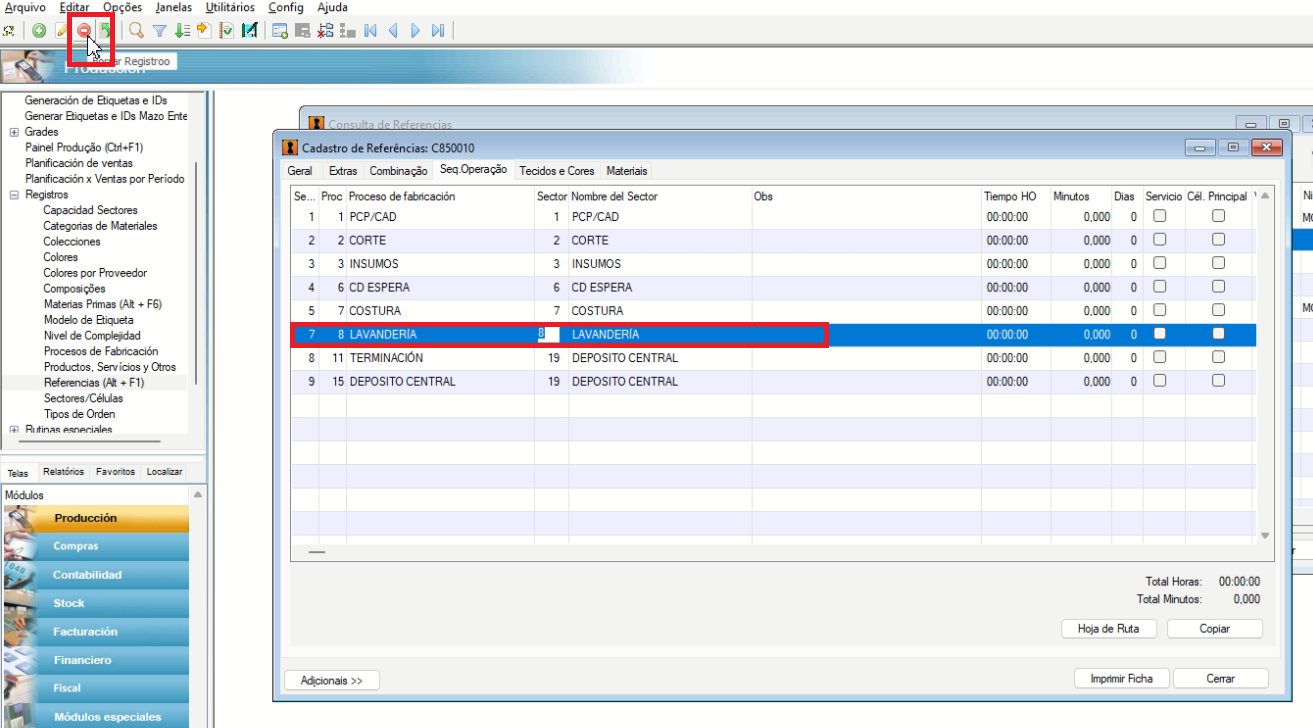The image size is (1313, 728).
Task: Click the checklist document toolbar icon
Action: (227, 31)
